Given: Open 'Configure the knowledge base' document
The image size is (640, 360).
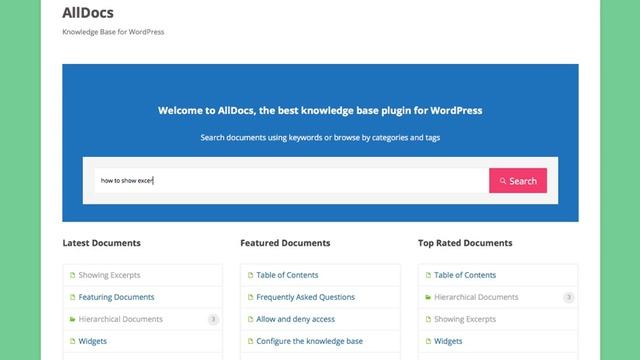Looking at the screenshot, I should coord(309,341).
